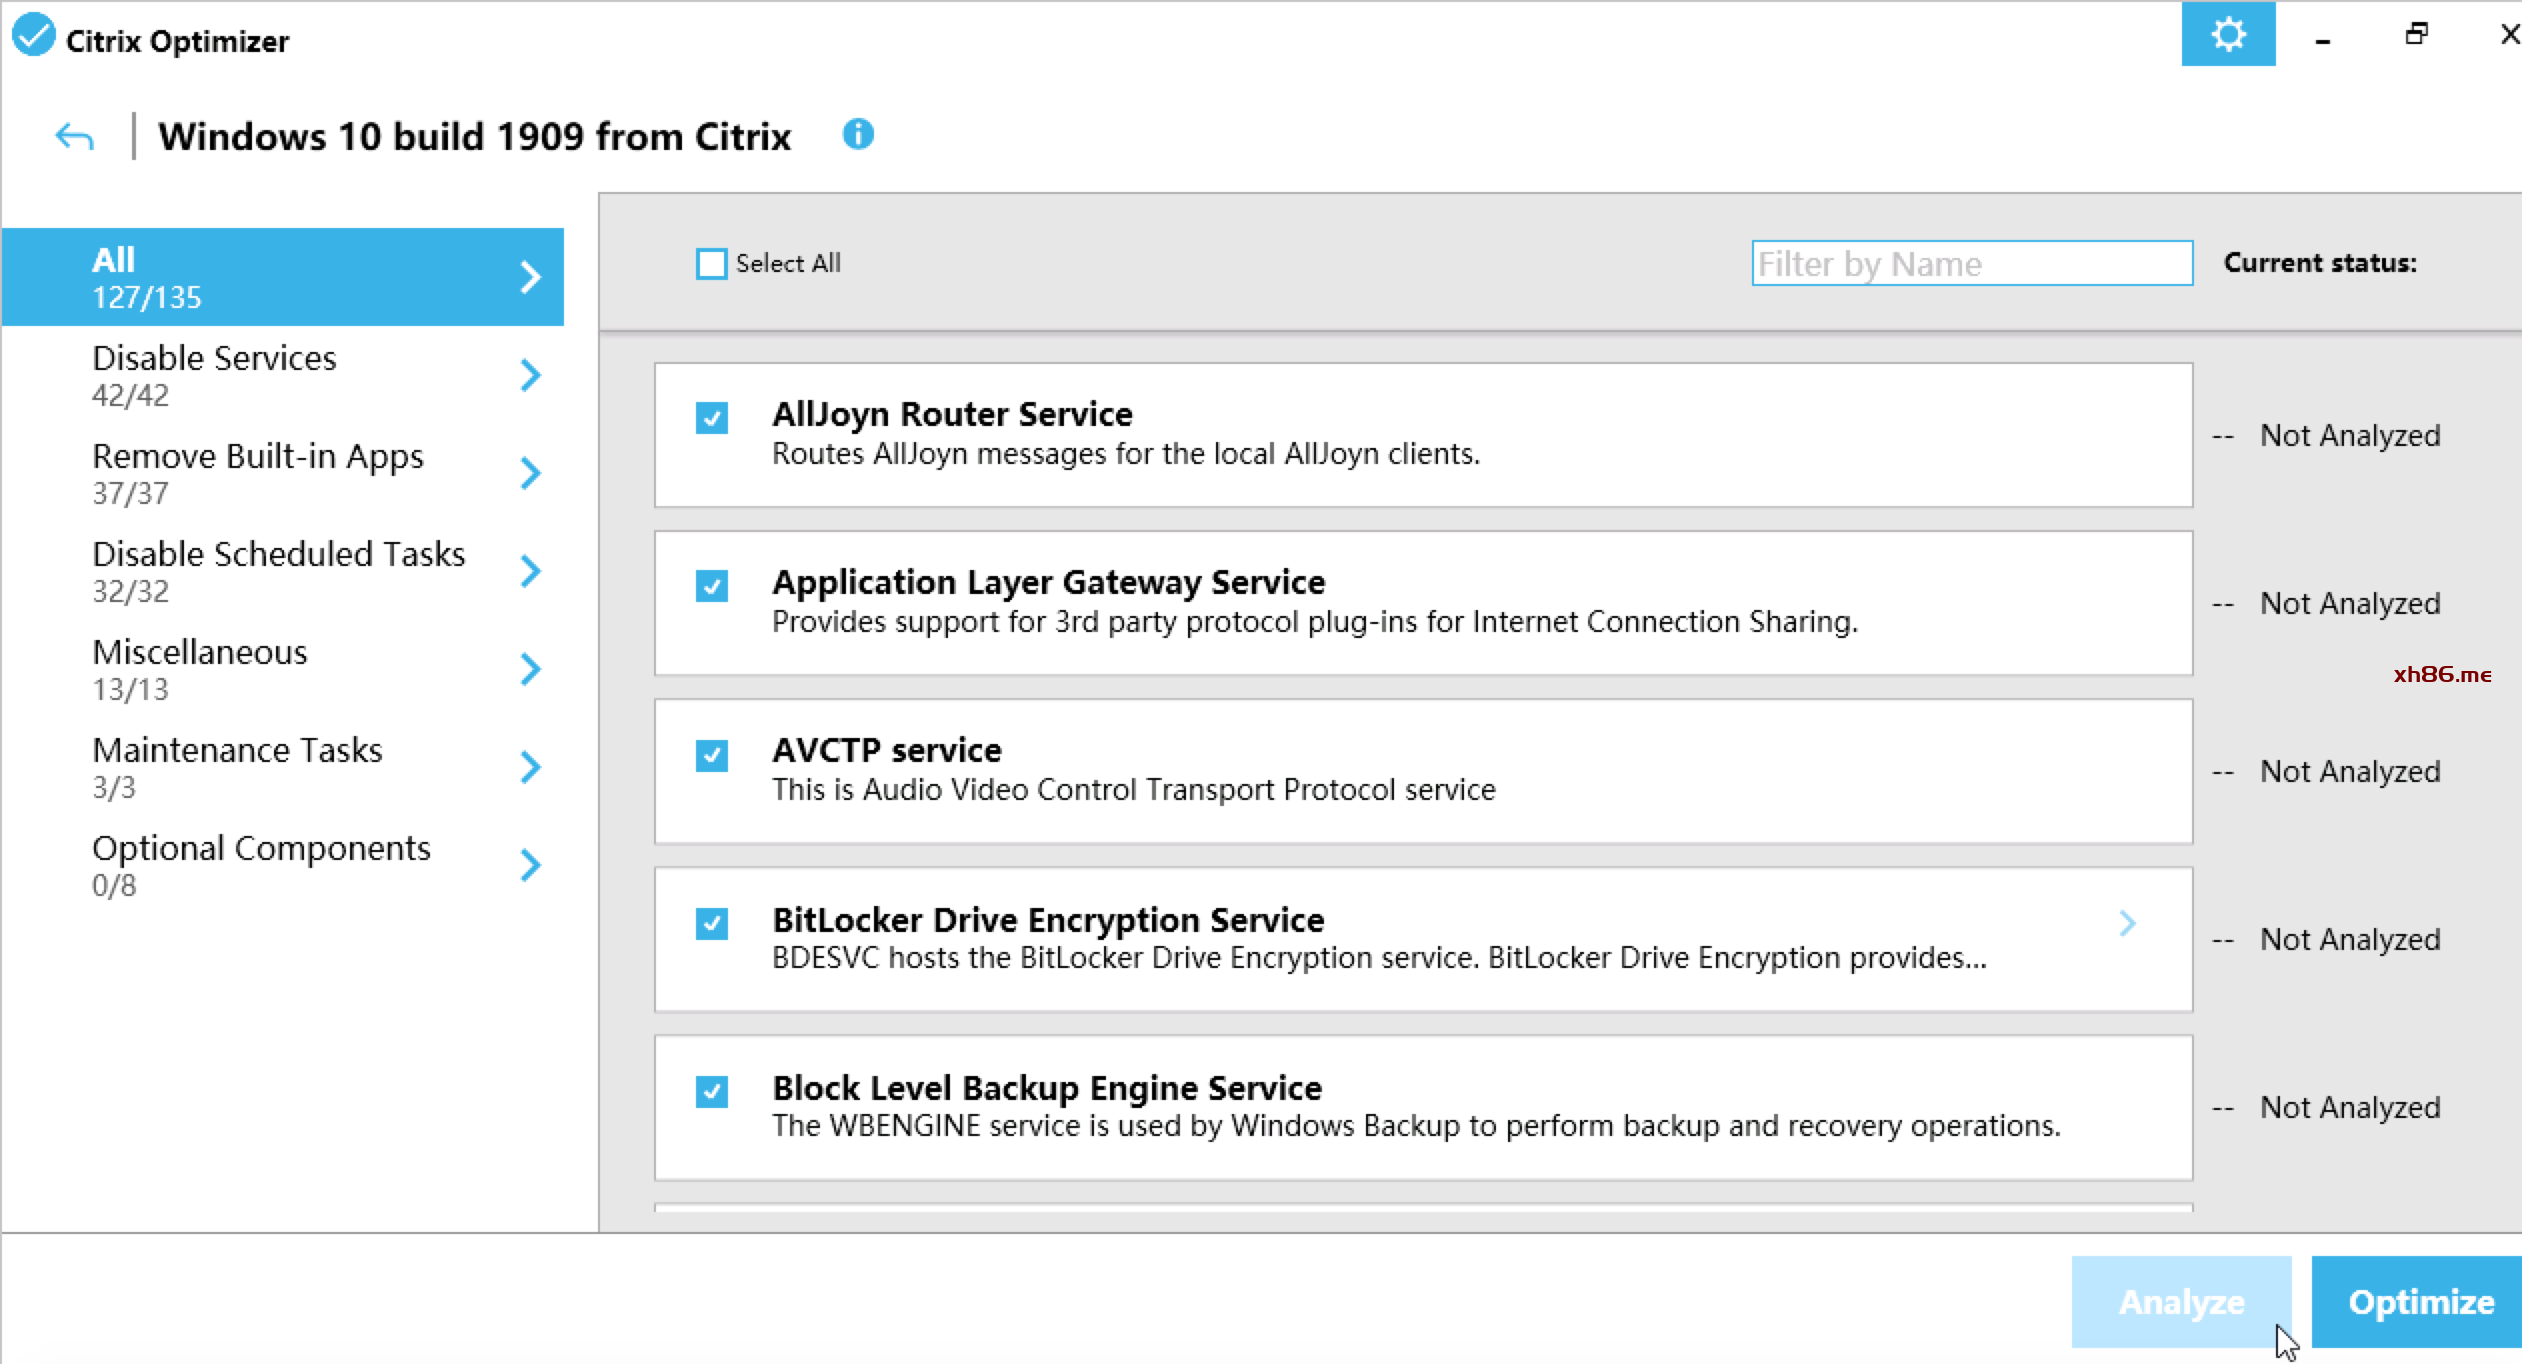The width and height of the screenshot is (2522, 1364).
Task: Open the Disable Services category
Action: [283, 375]
